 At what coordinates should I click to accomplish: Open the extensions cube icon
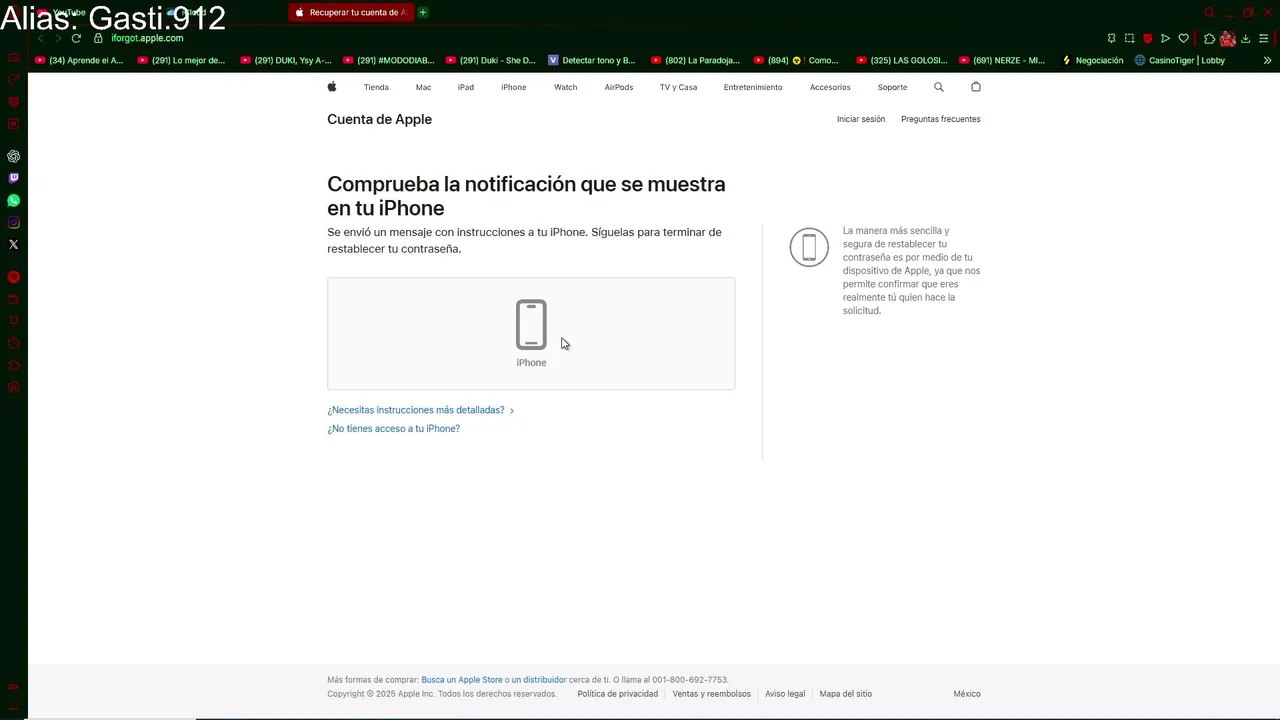pos(1210,38)
